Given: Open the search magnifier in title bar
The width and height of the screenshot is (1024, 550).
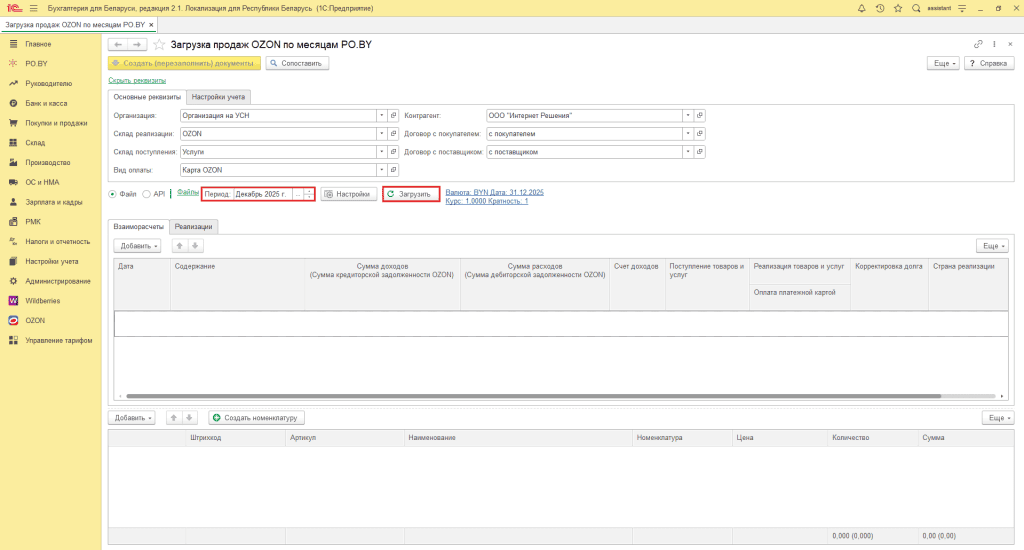Looking at the screenshot, I should coord(916,8).
